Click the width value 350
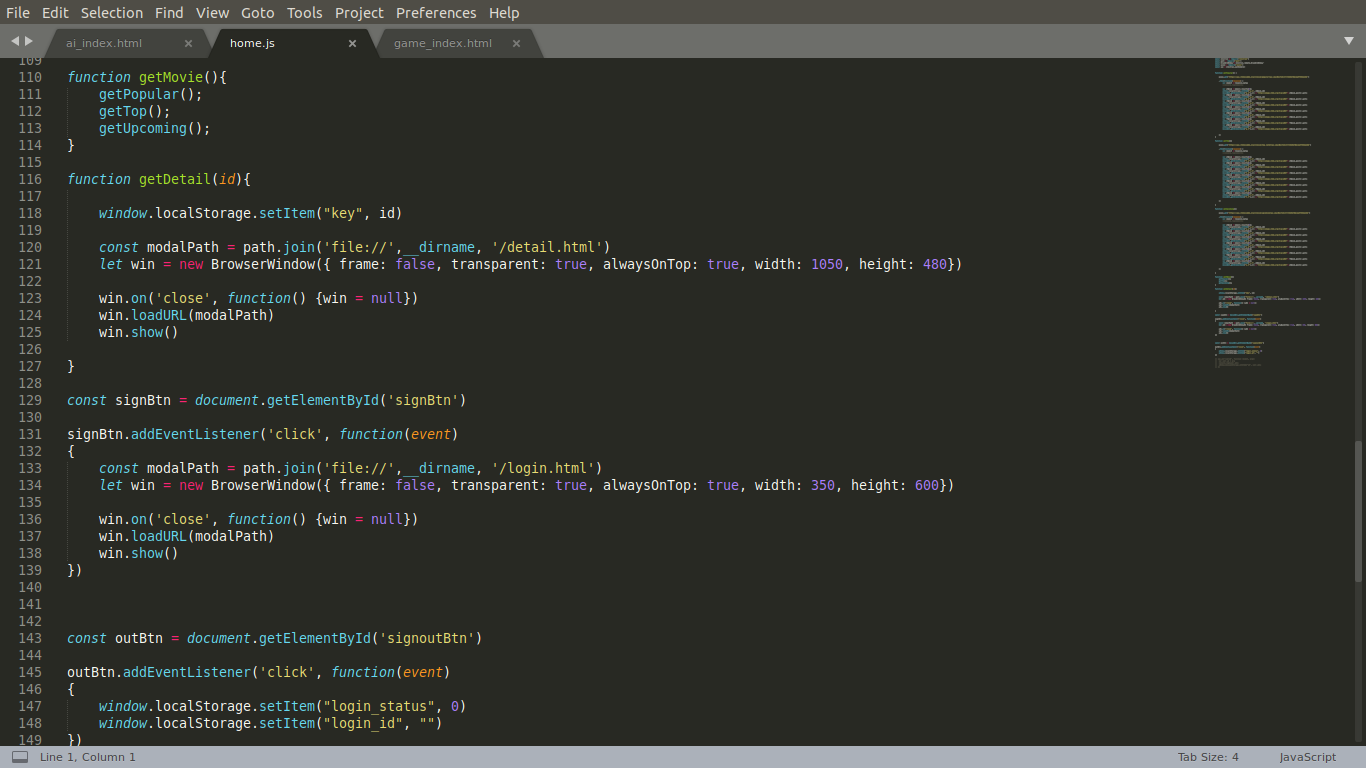Image resolution: width=1366 pixels, height=768 pixels. coord(823,485)
